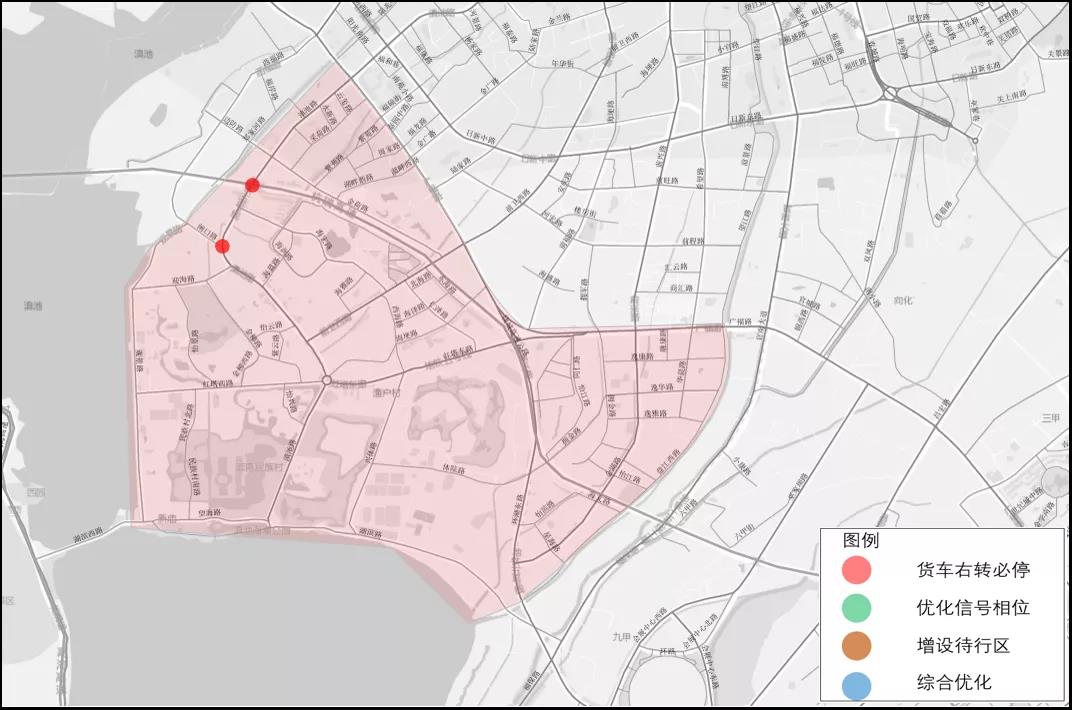1072x710 pixels.
Task: Select the 货车右转必停 legend label
Action: click(973, 570)
